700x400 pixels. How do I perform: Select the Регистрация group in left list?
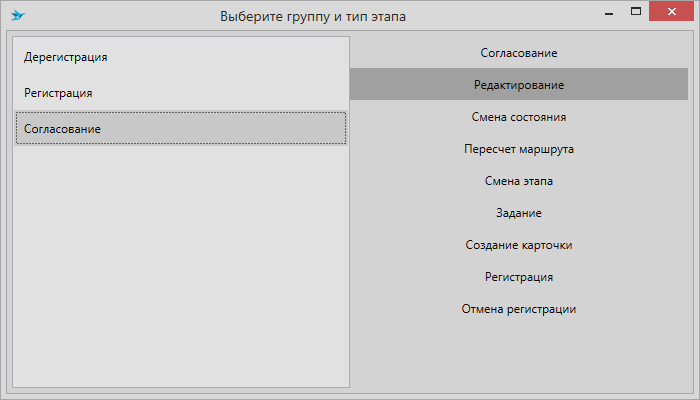tap(181, 93)
